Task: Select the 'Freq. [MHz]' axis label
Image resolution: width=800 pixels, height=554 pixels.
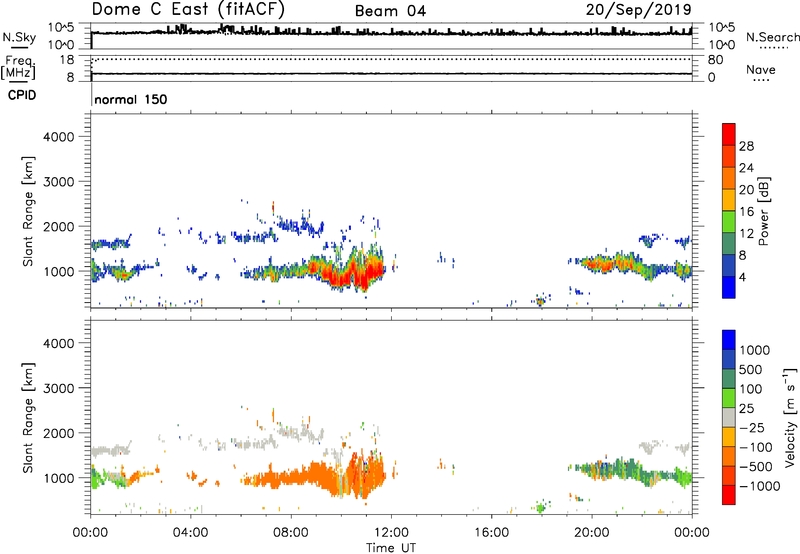Action: click(x=18, y=67)
